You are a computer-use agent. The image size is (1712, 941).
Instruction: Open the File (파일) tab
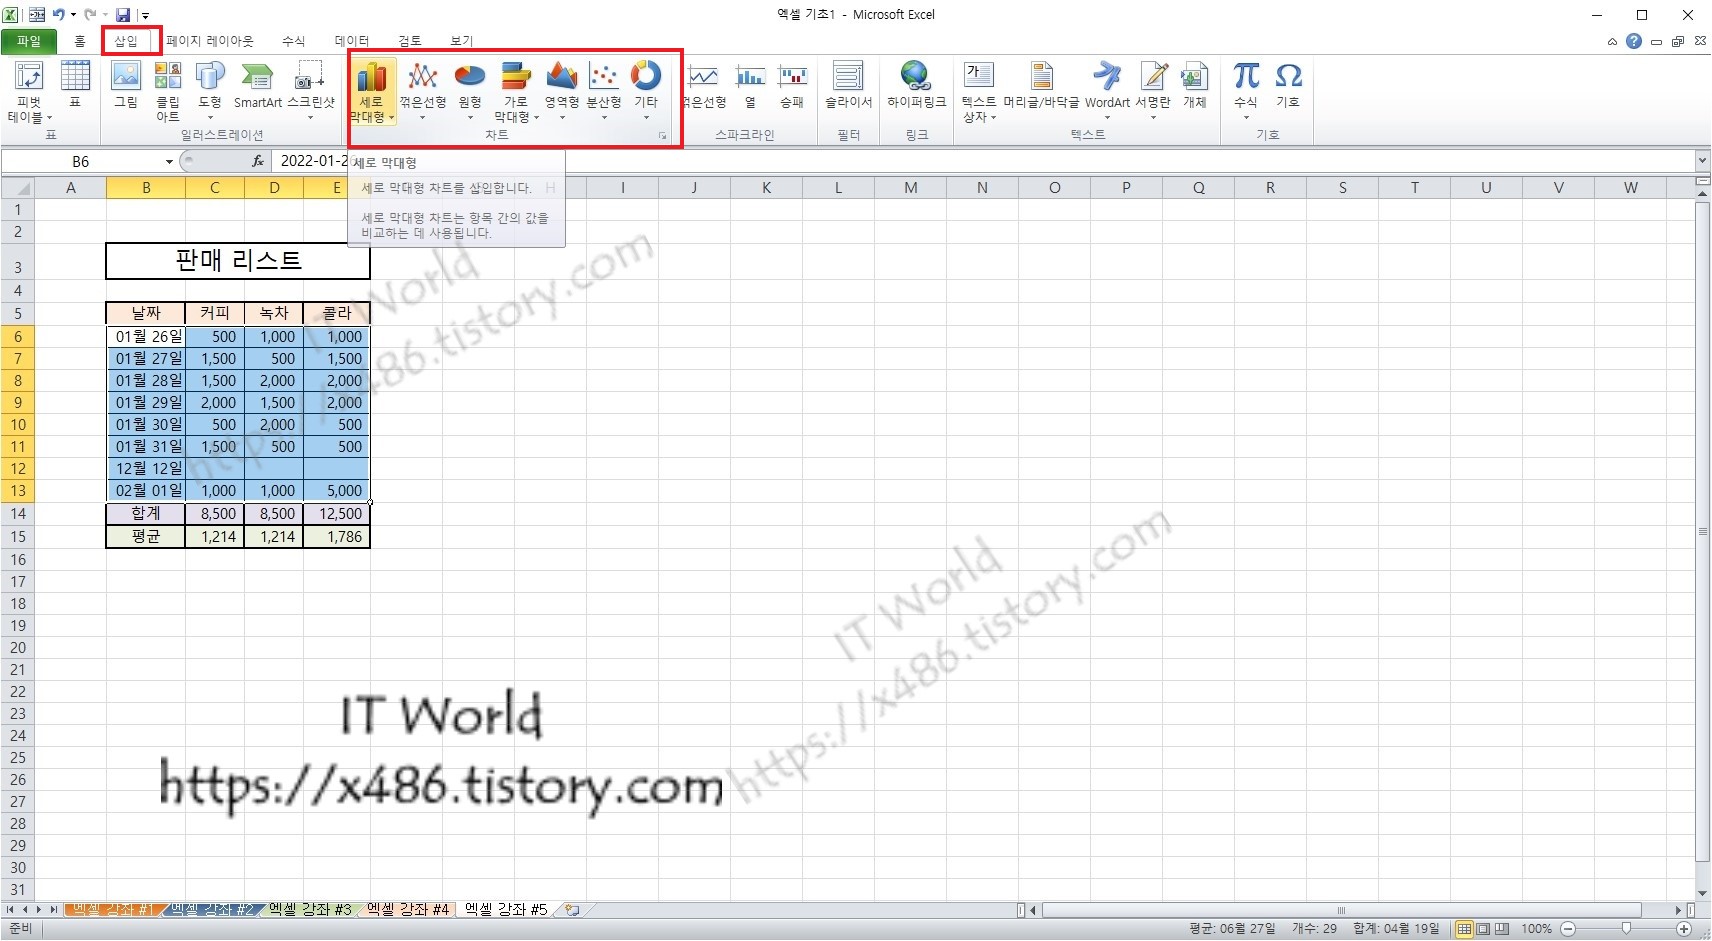29,41
